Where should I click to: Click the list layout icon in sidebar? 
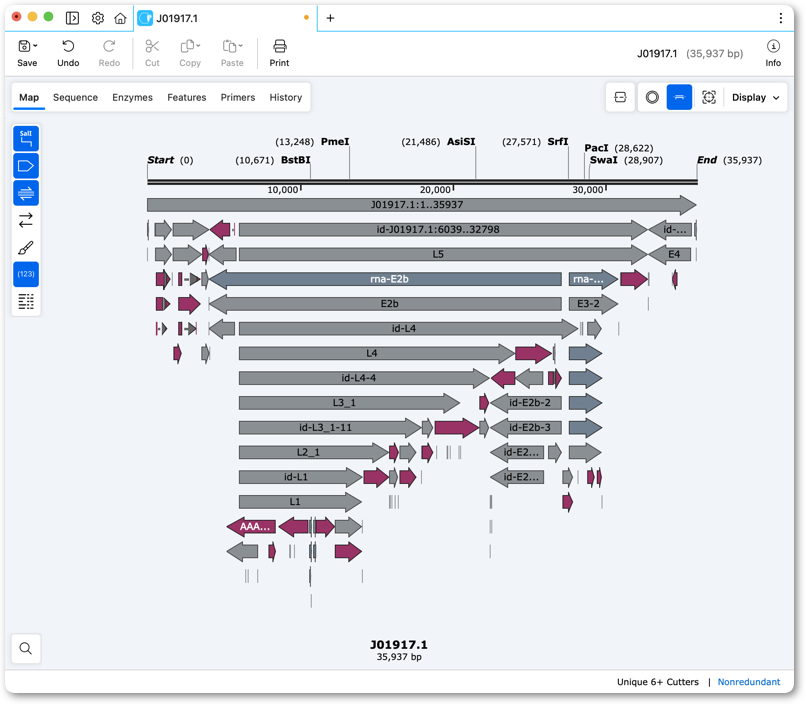(26, 301)
